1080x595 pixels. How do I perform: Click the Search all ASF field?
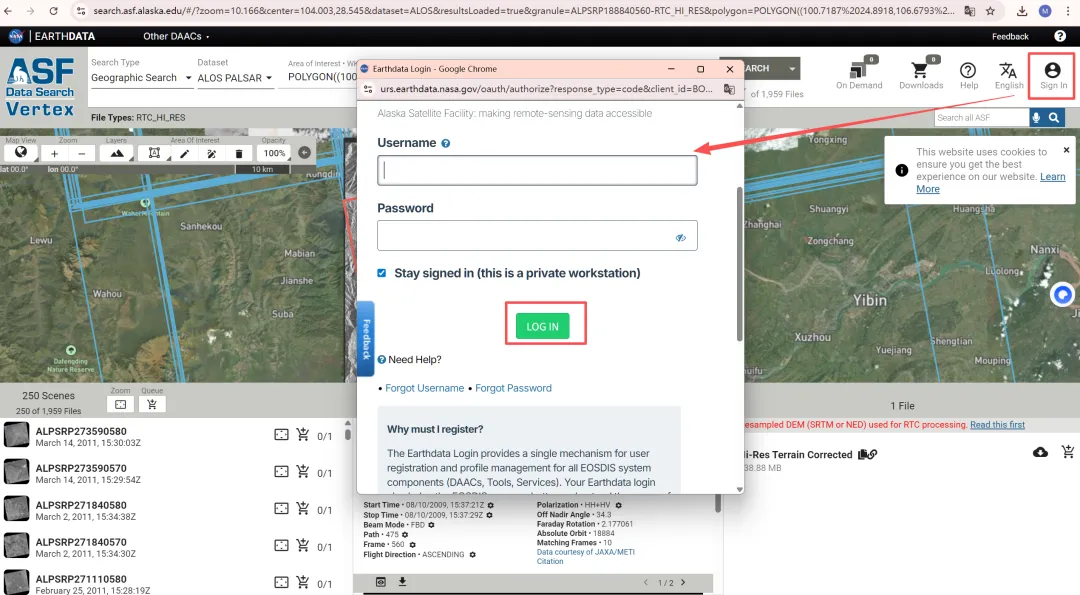[981, 118]
